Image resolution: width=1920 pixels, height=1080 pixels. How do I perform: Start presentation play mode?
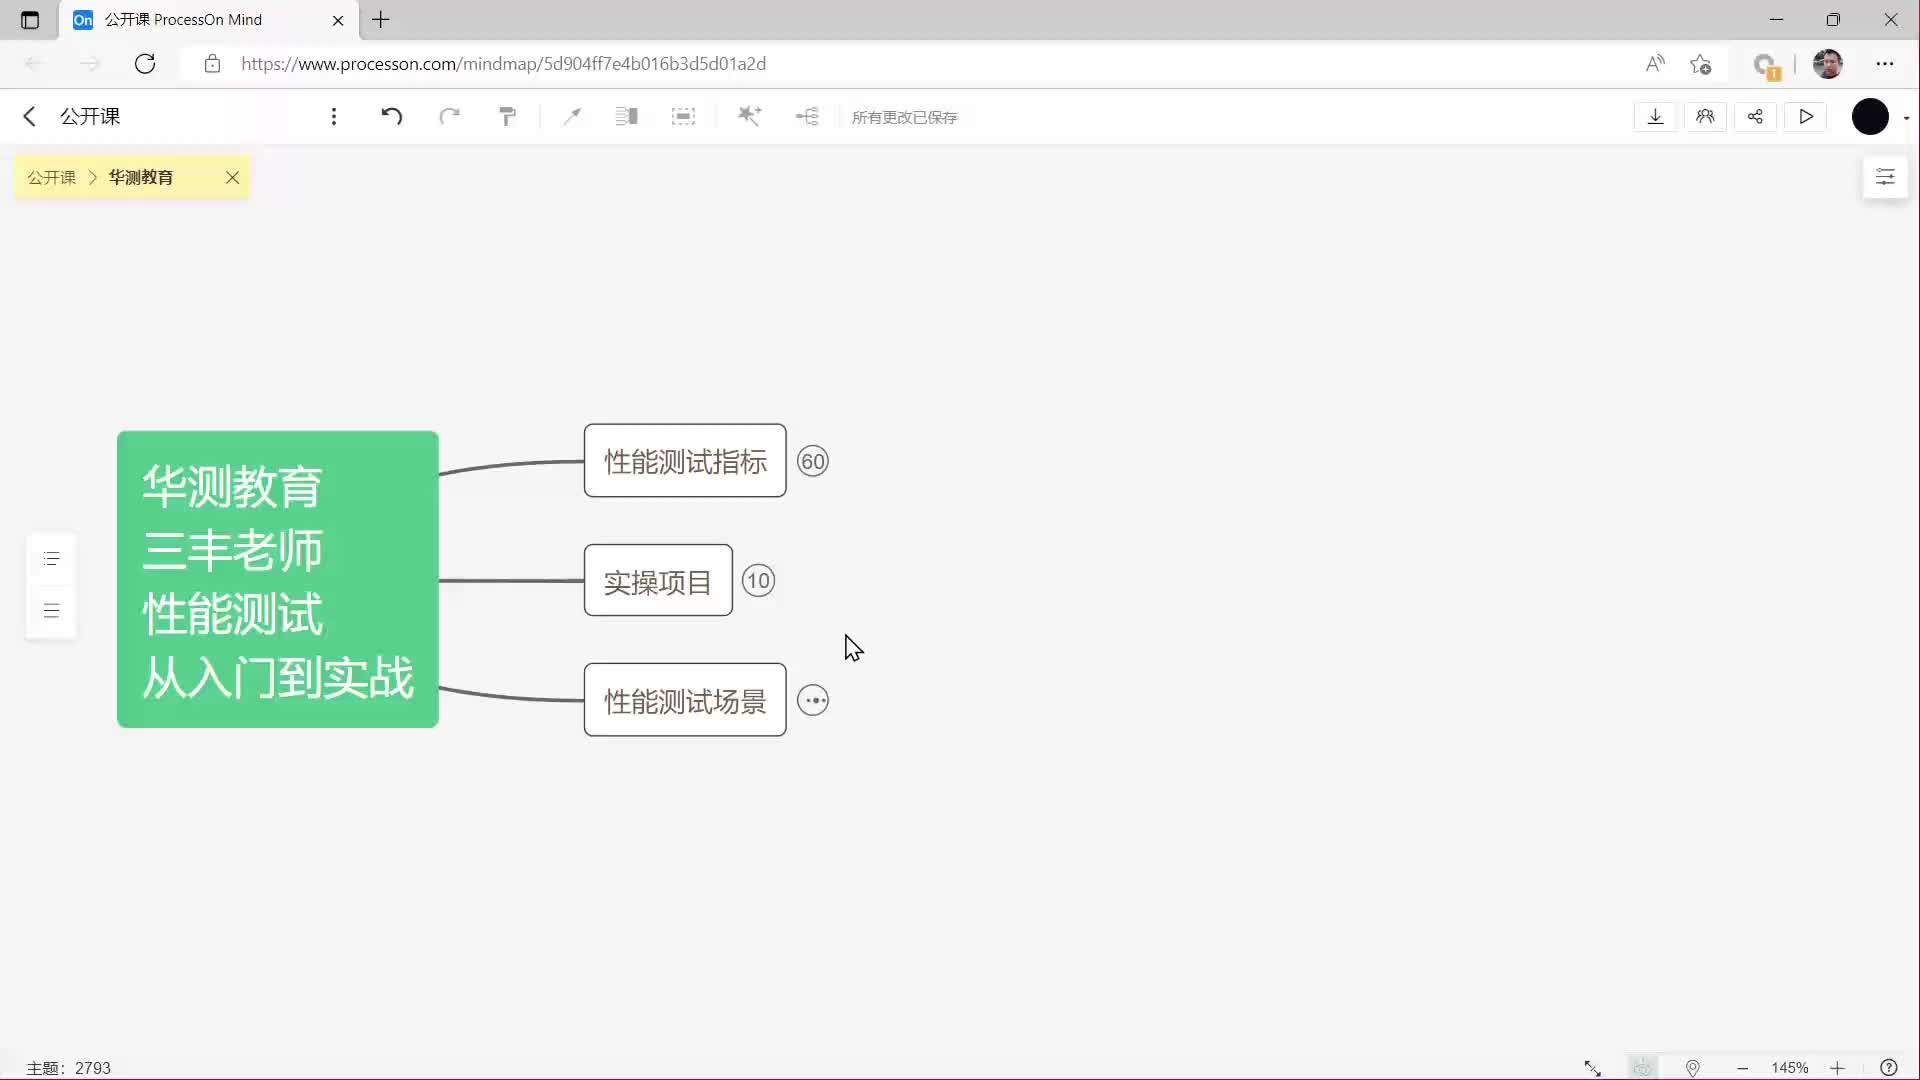[1806, 117]
